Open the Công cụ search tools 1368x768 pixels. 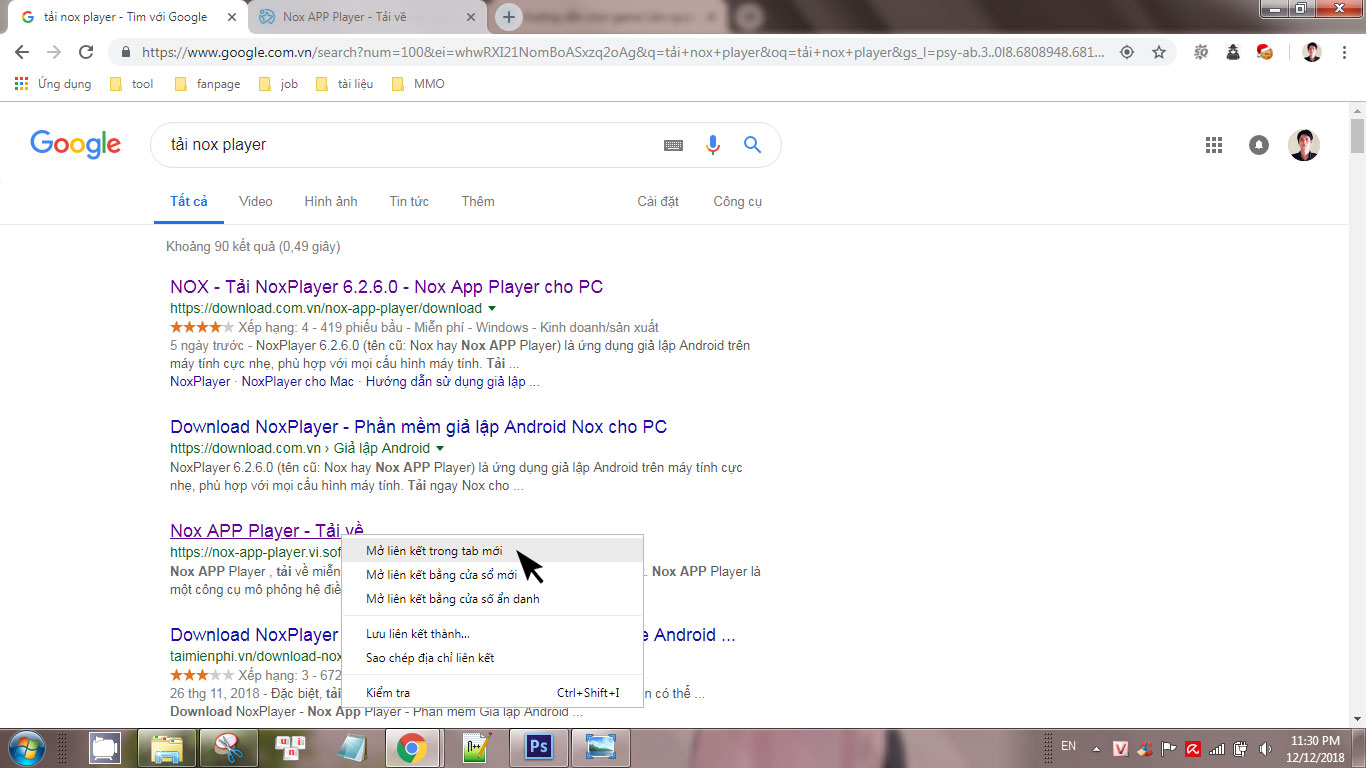(x=738, y=201)
